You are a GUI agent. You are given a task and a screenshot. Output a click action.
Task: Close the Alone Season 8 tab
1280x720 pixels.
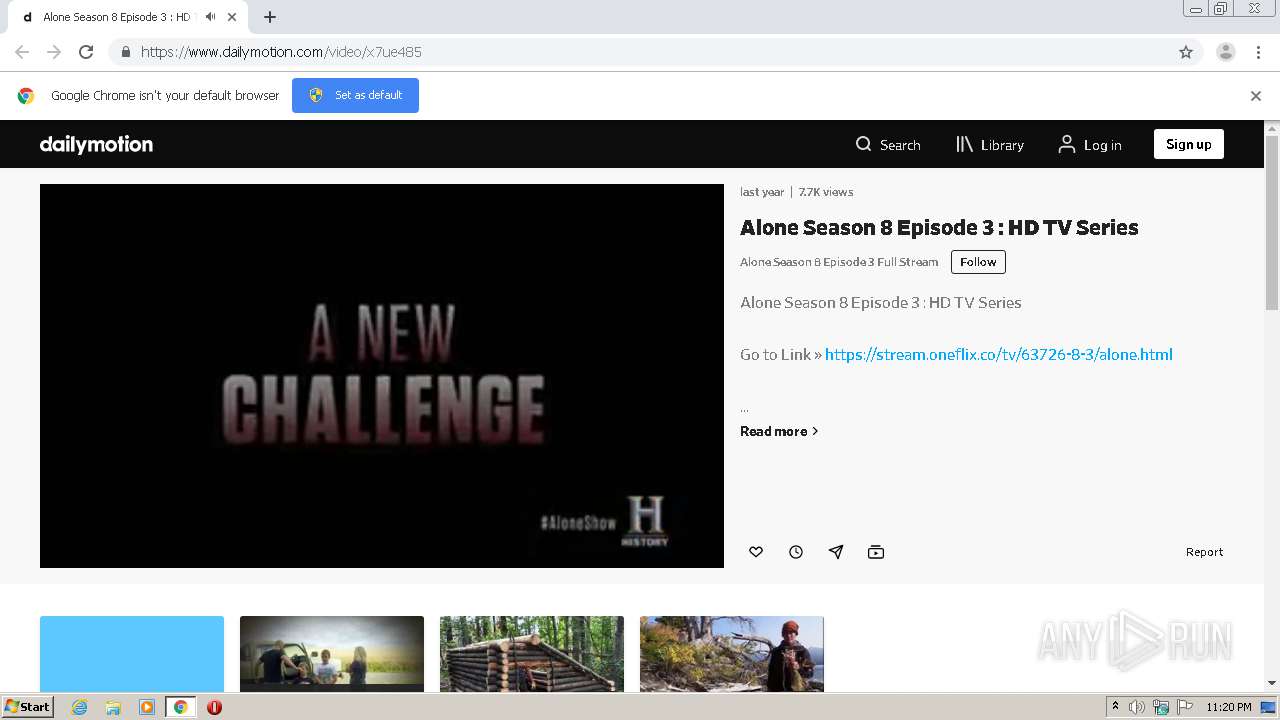pyautogui.click(x=233, y=17)
